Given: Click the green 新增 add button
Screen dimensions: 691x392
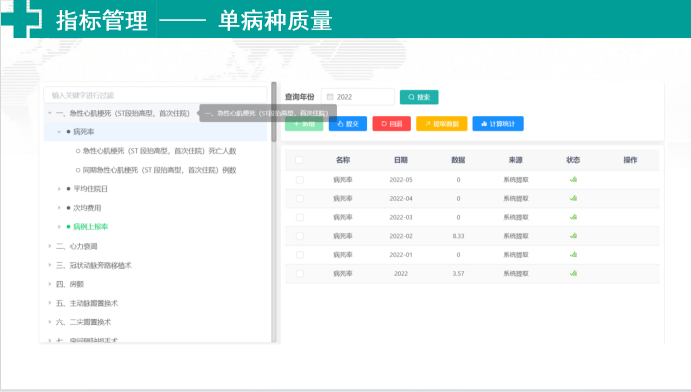Looking at the screenshot, I should [x=304, y=124].
